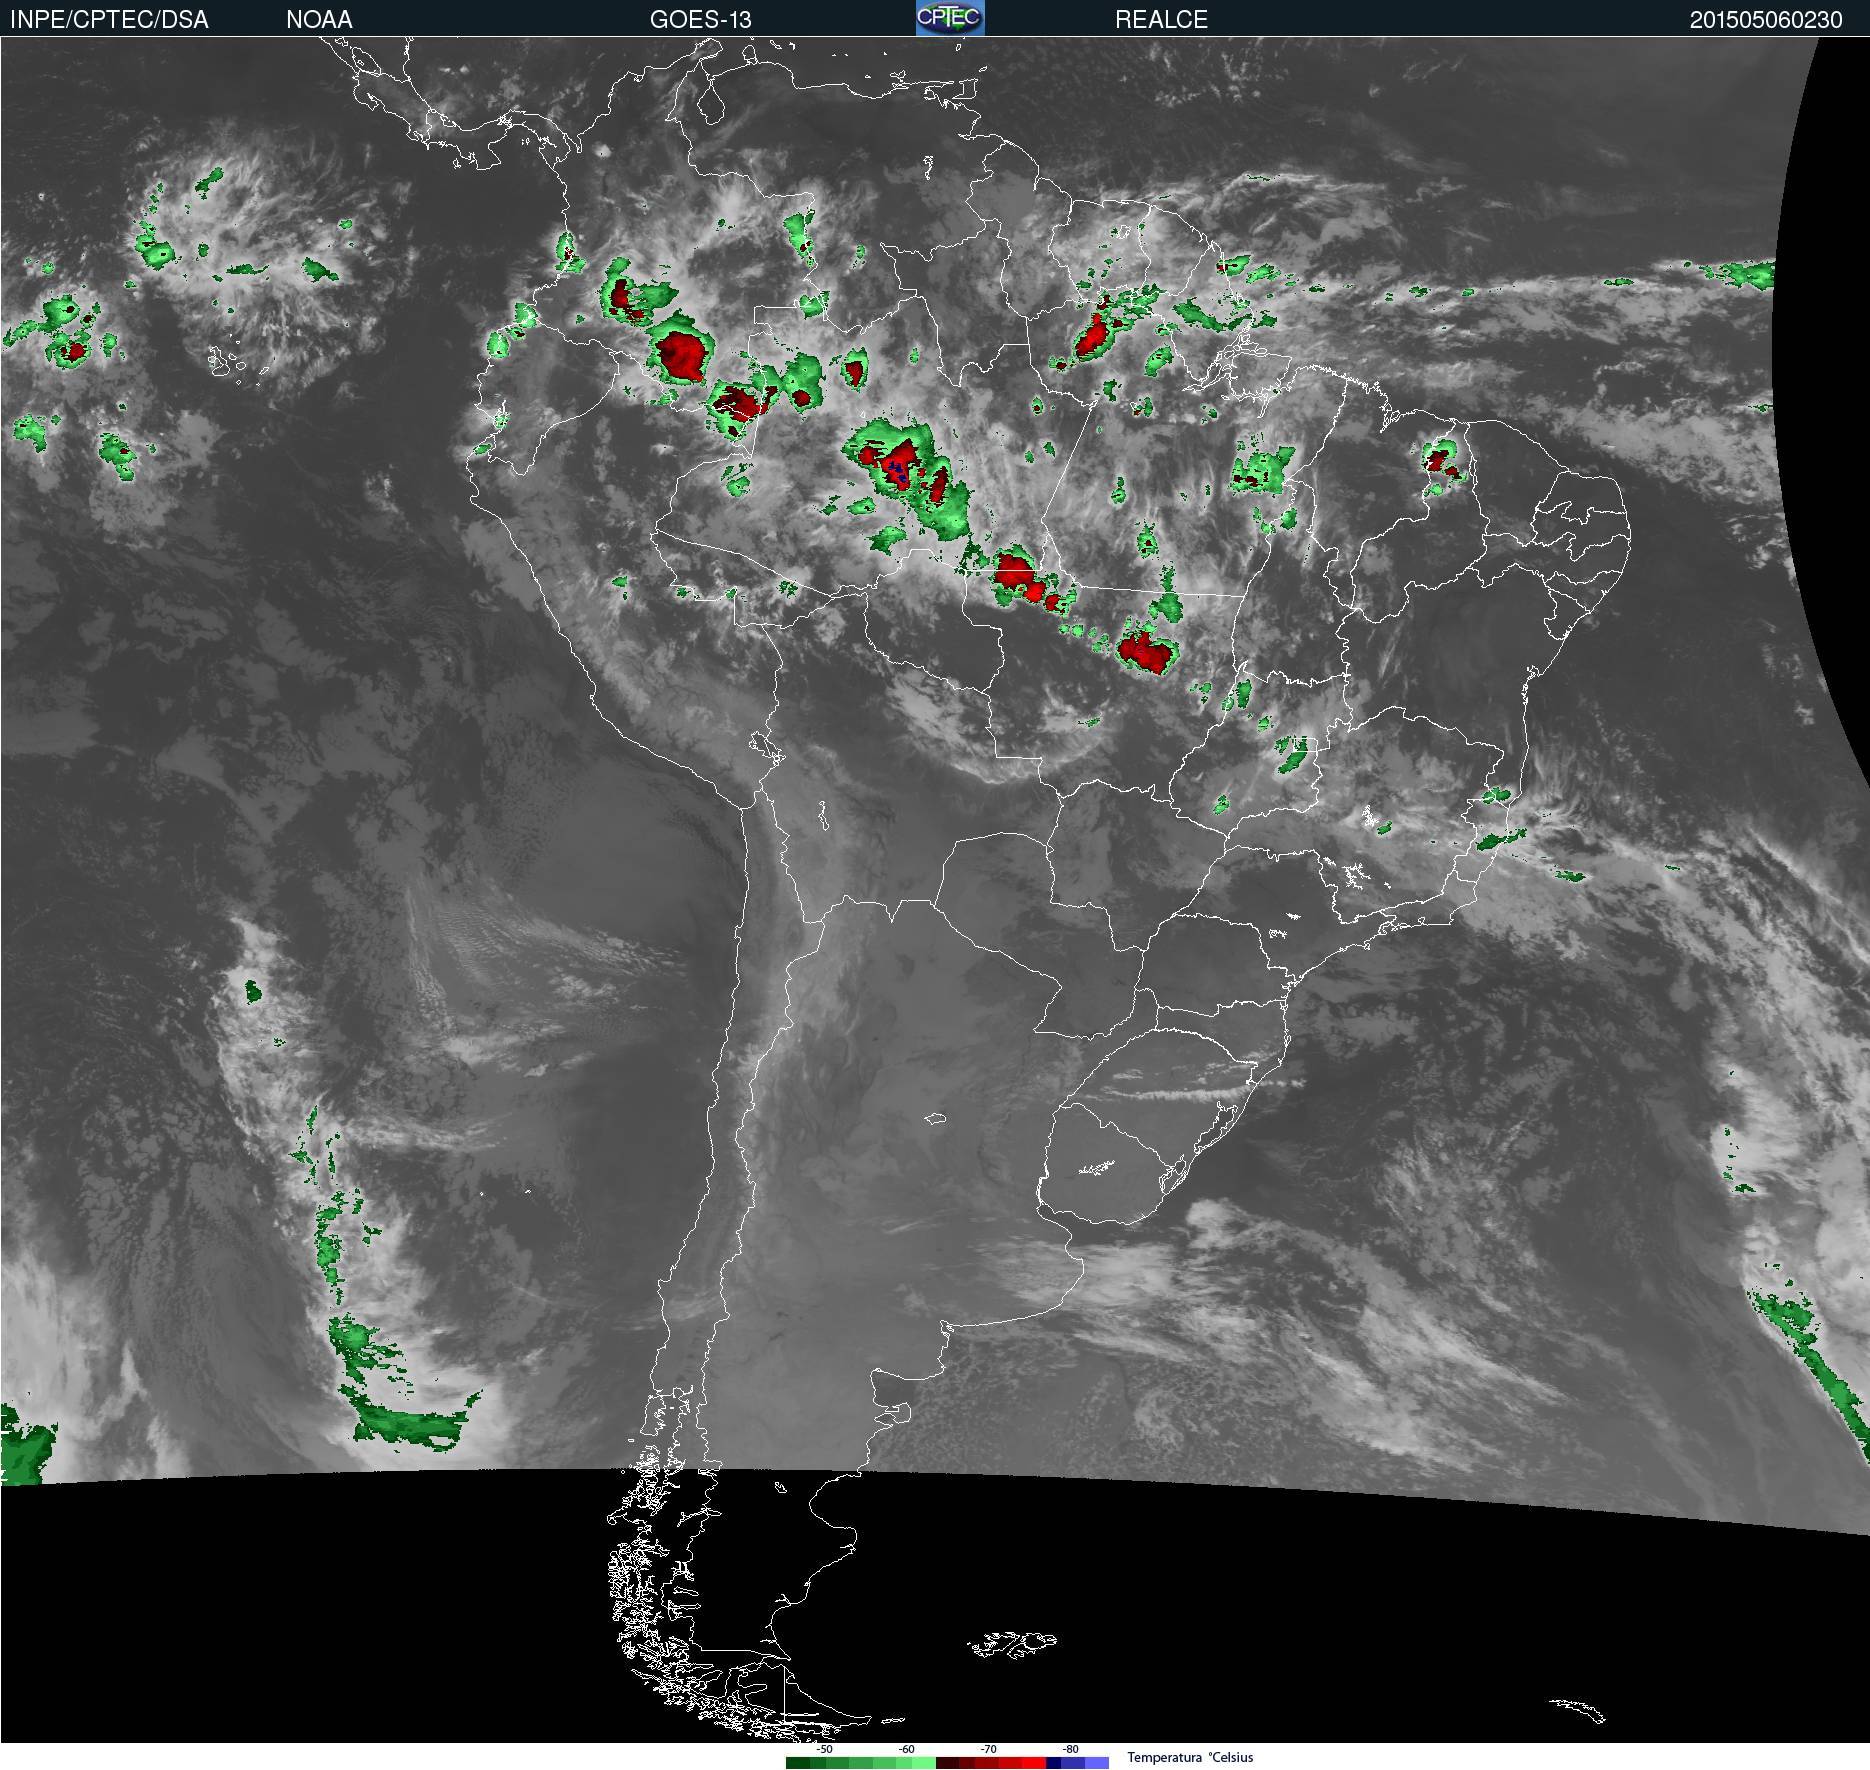Screen dimensions: 1870x1770
Task: Pick the light blue legend swatch
Action: click(x=1097, y=1763)
